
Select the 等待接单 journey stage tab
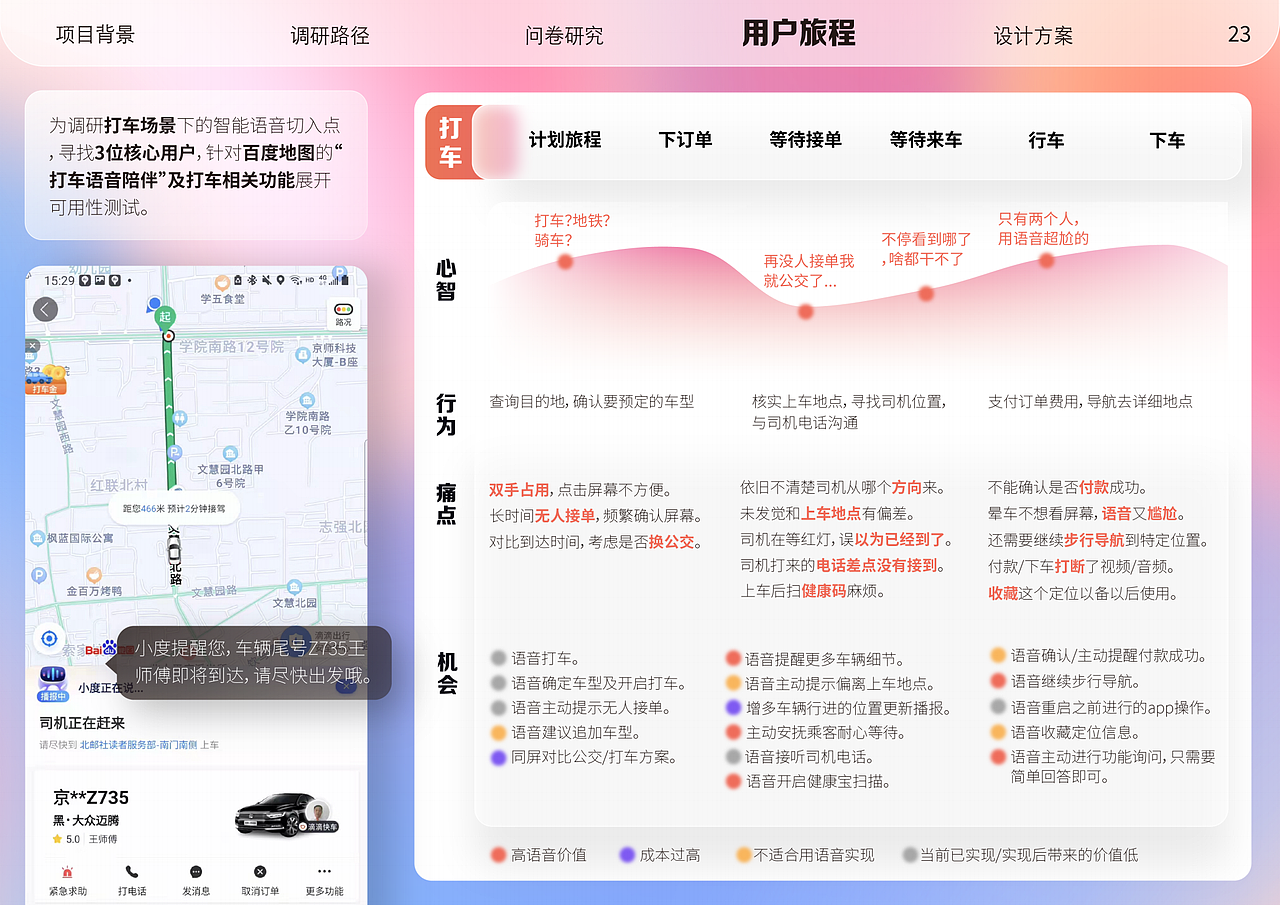tap(807, 141)
